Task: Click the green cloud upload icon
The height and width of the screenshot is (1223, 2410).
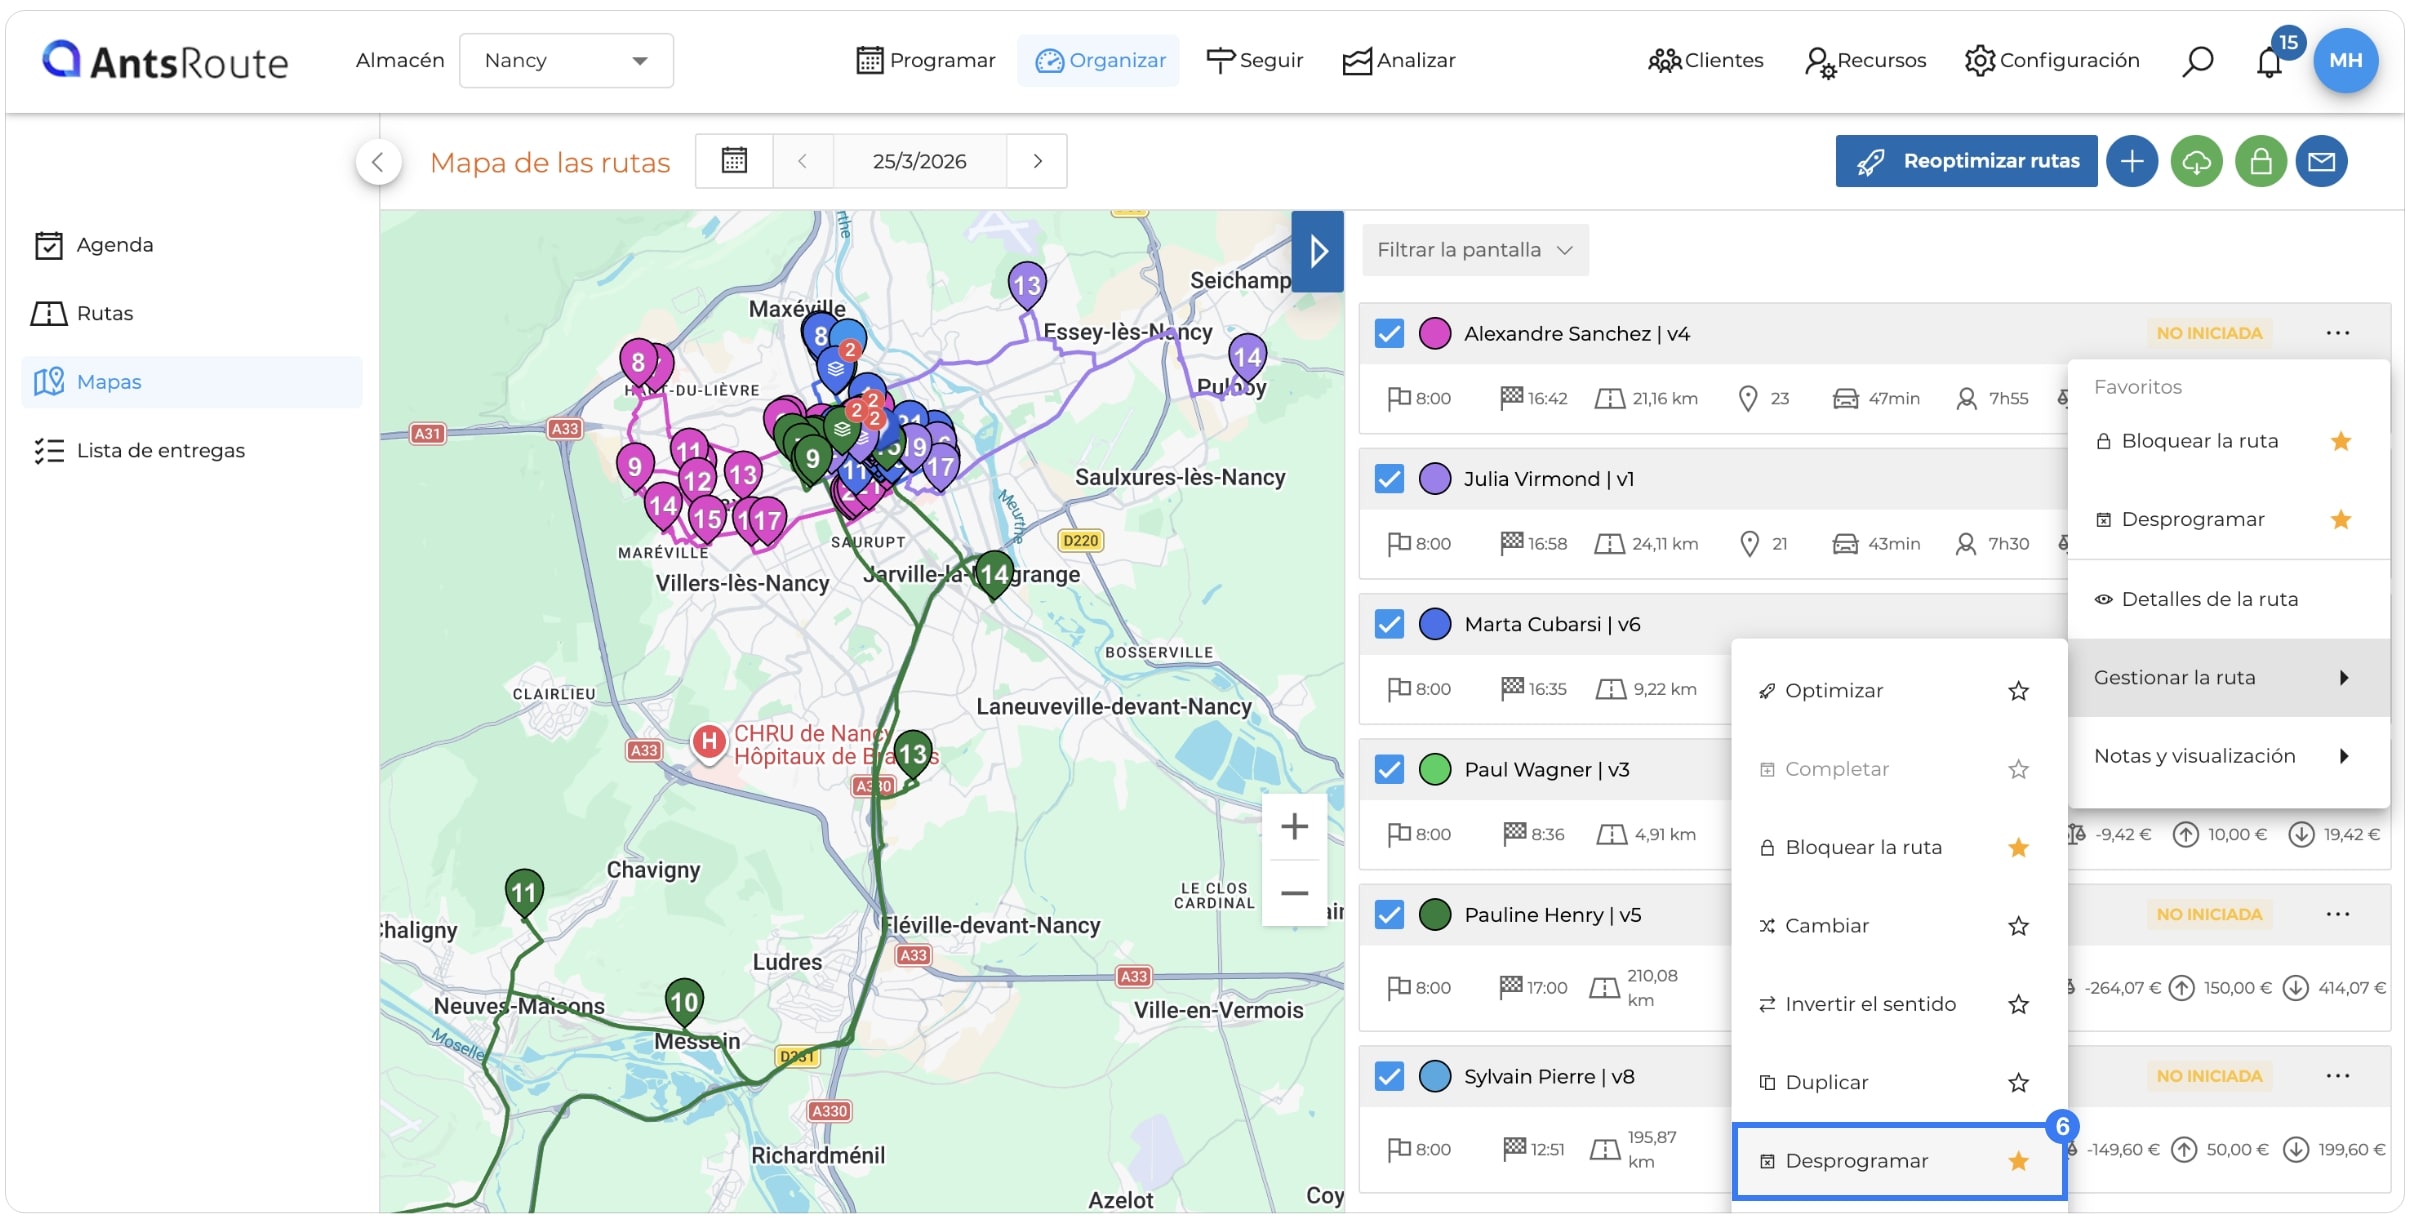Action: click(x=2196, y=161)
